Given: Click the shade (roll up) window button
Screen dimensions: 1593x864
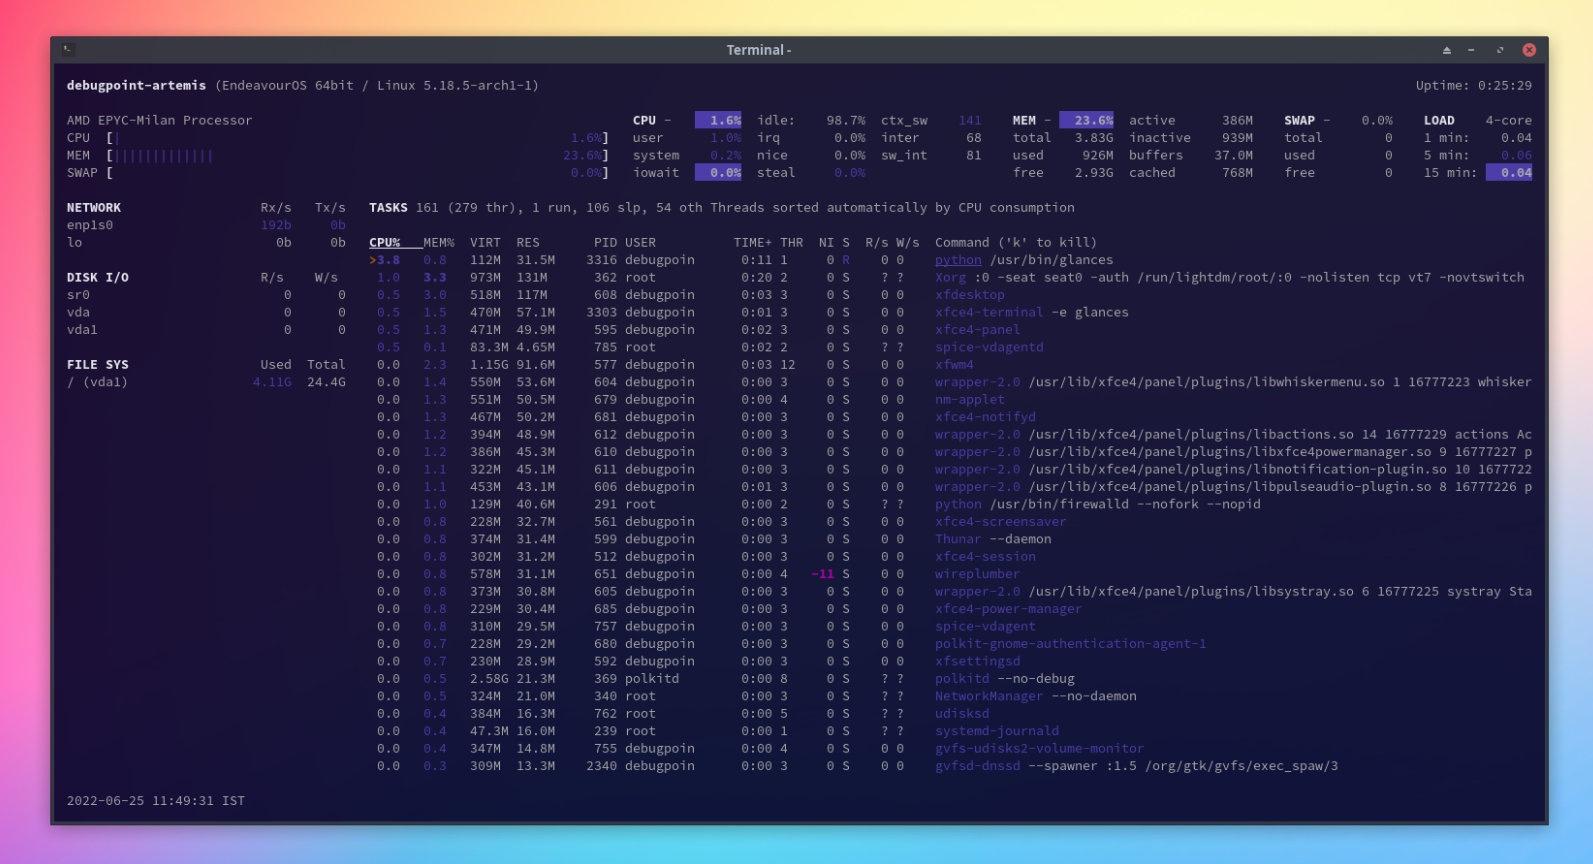Looking at the screenshot, I should click(1446, 50).
